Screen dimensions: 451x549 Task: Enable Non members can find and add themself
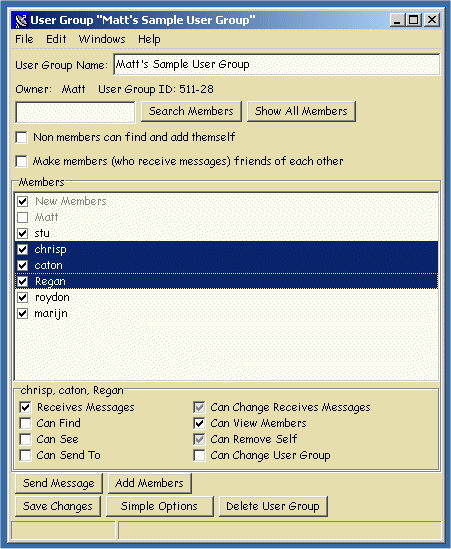[22, 137]
